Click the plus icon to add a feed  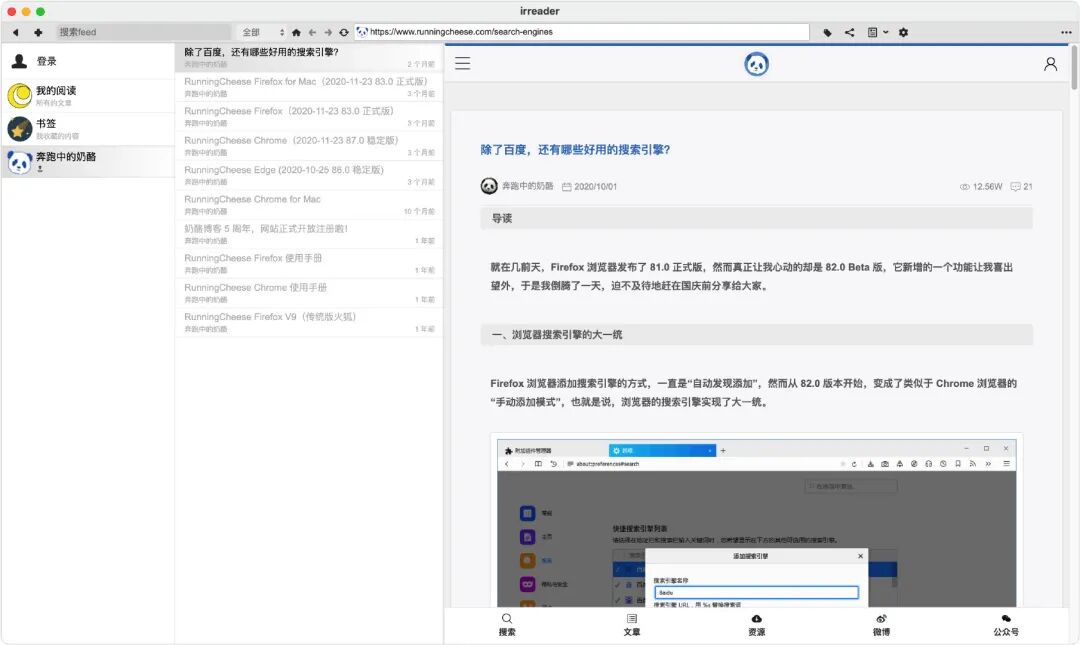[38, 32]
